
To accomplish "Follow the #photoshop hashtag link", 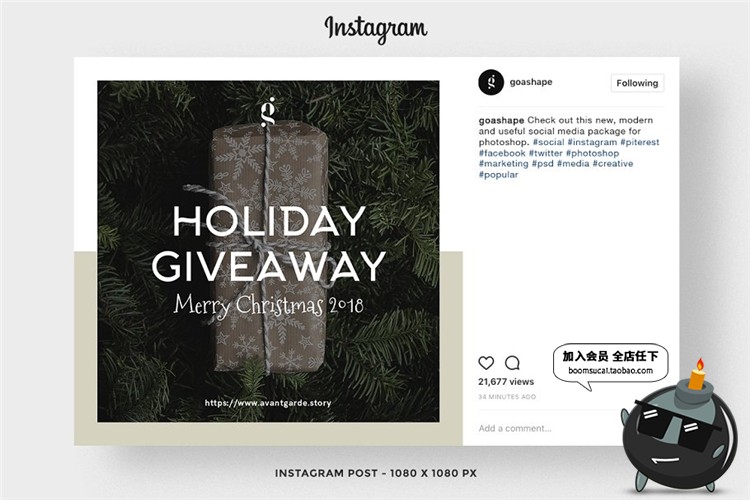I will (592, 153).
